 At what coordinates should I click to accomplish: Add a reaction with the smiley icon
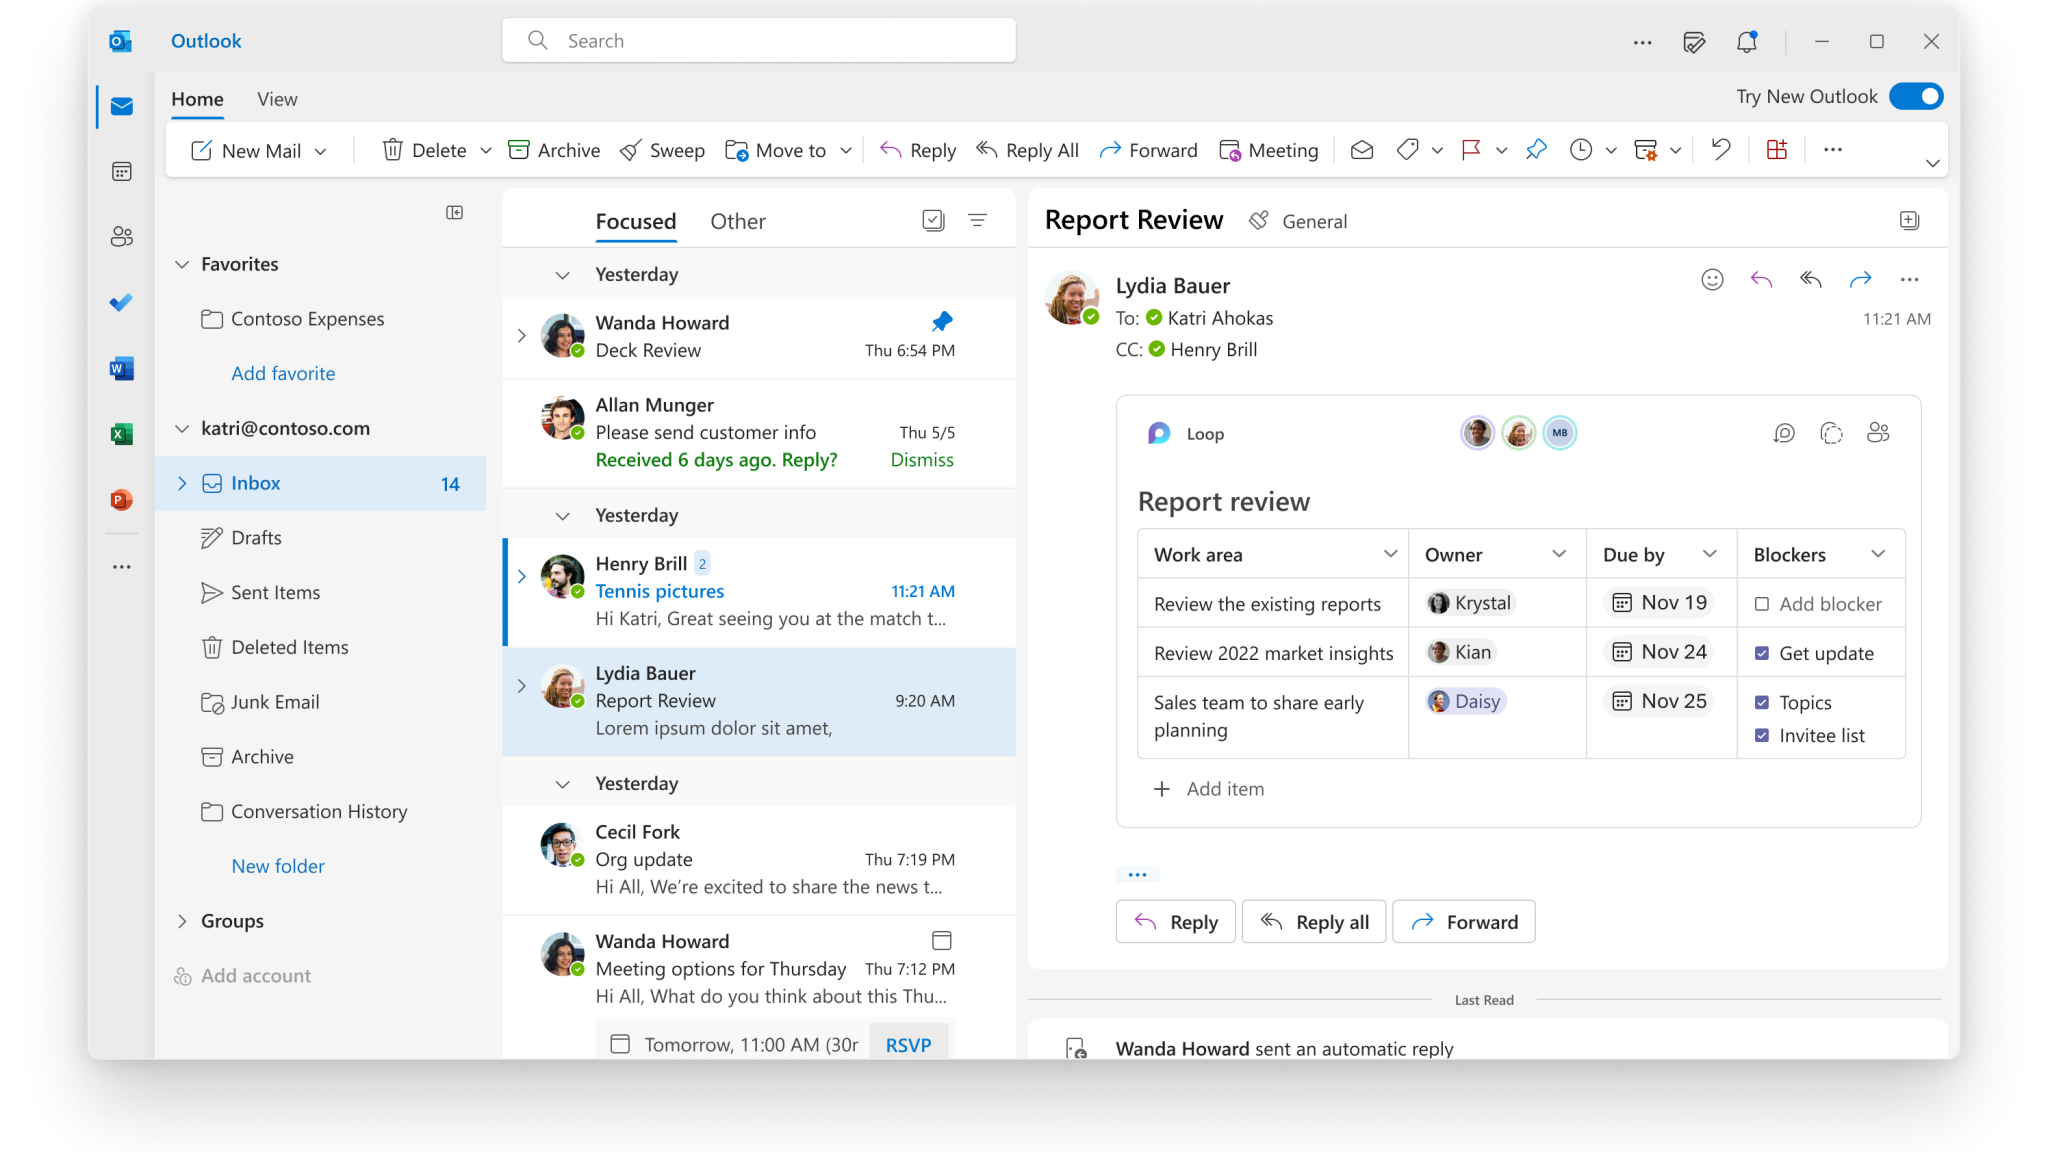pos(1712,280)
